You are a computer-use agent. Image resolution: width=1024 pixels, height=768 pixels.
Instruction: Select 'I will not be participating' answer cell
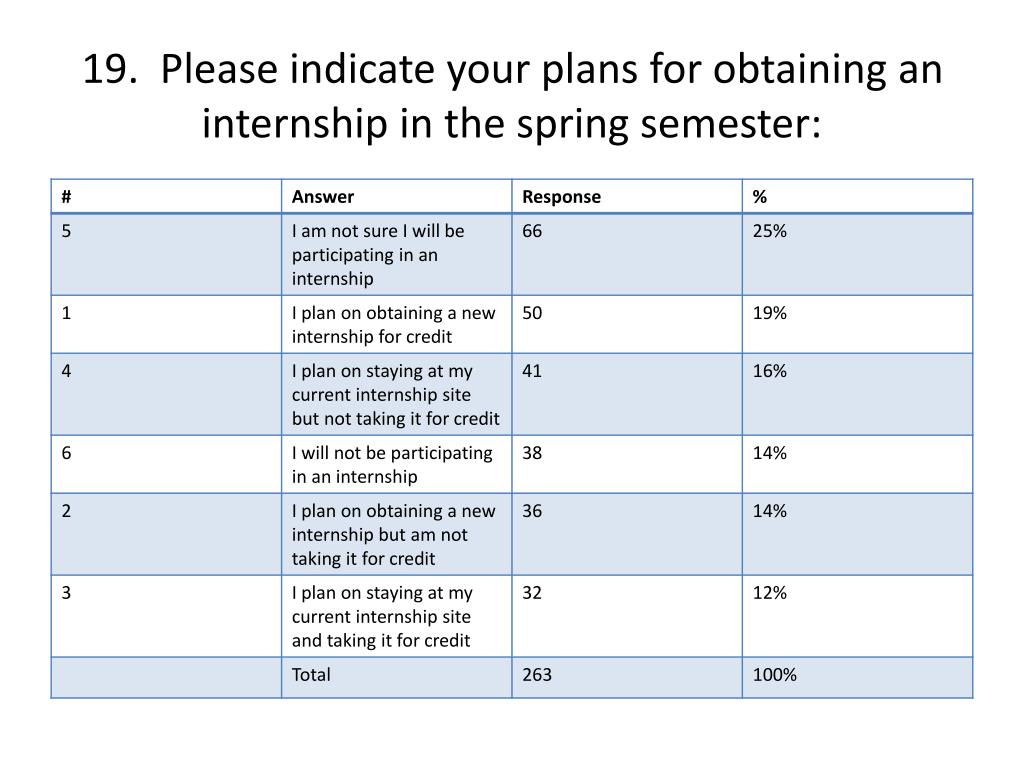[x=396, y=464]
